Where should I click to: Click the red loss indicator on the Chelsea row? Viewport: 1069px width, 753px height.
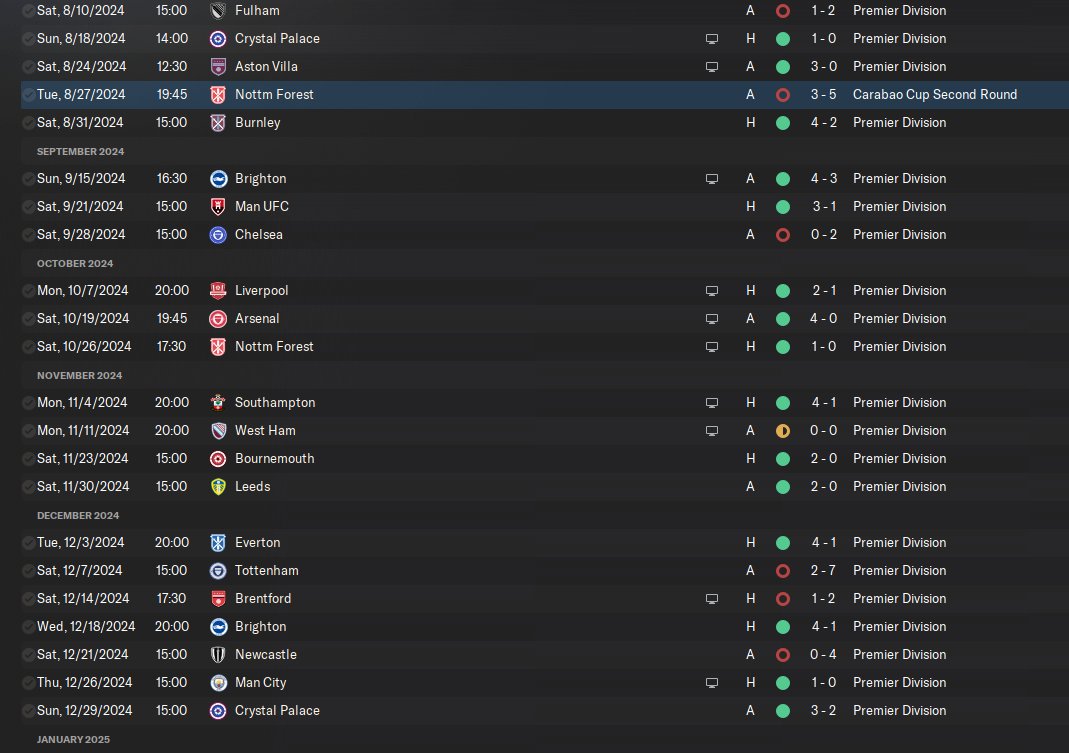783,235
